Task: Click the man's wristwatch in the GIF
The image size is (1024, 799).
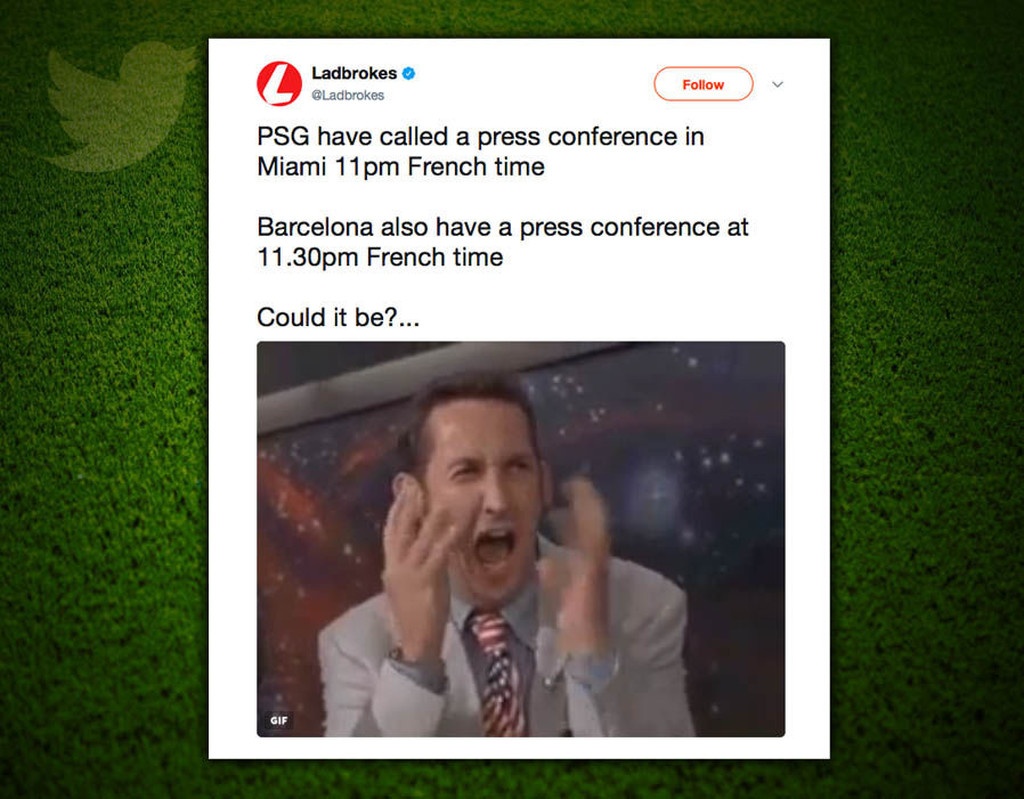Action: (x=397, y=653)
